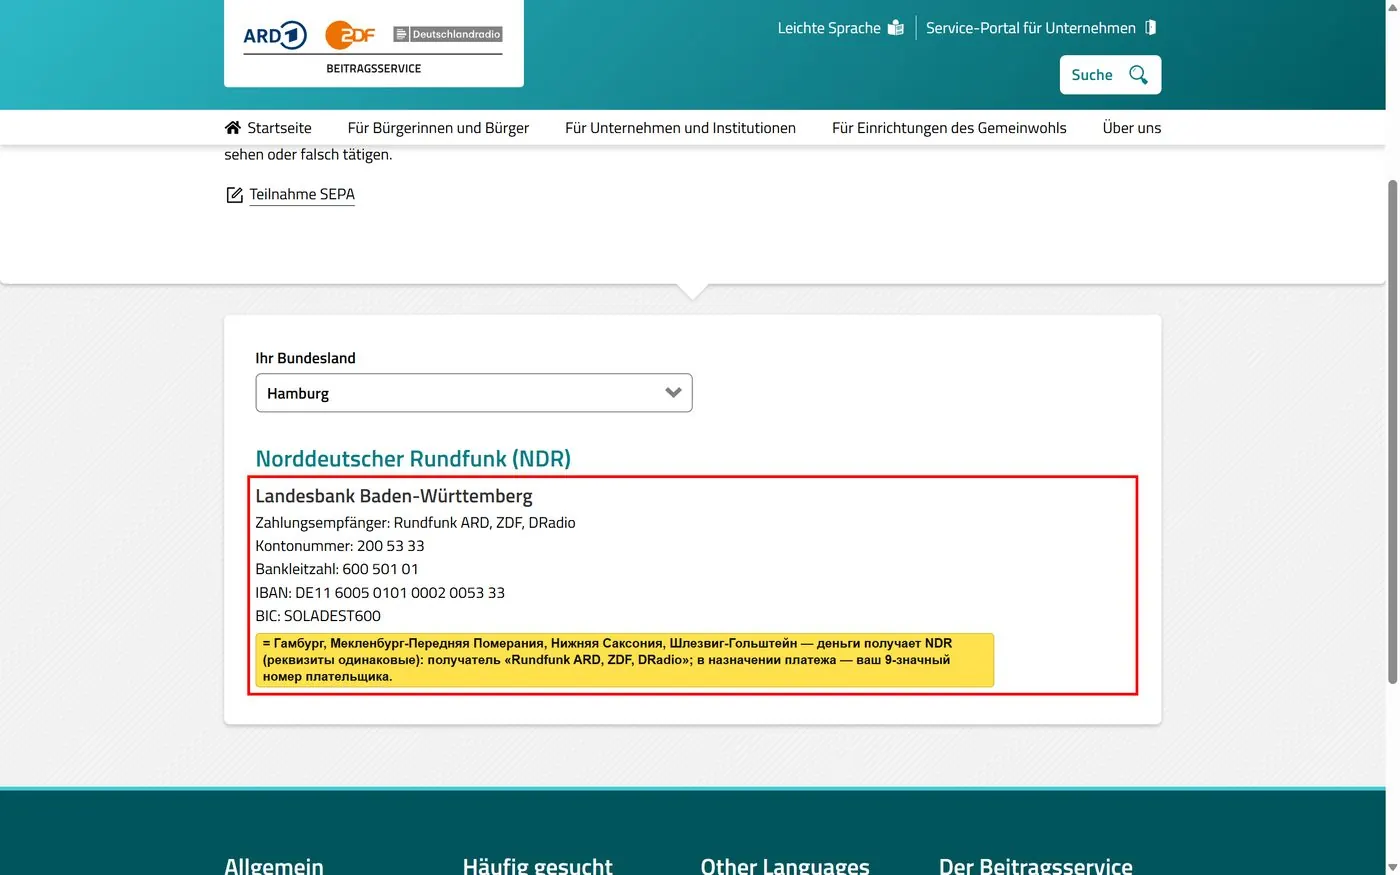Click heading Norddeutscher Rundfunk (NDR)
Image resolution: width=1400 pixels, height=875 pixels.
click(413, 459)
